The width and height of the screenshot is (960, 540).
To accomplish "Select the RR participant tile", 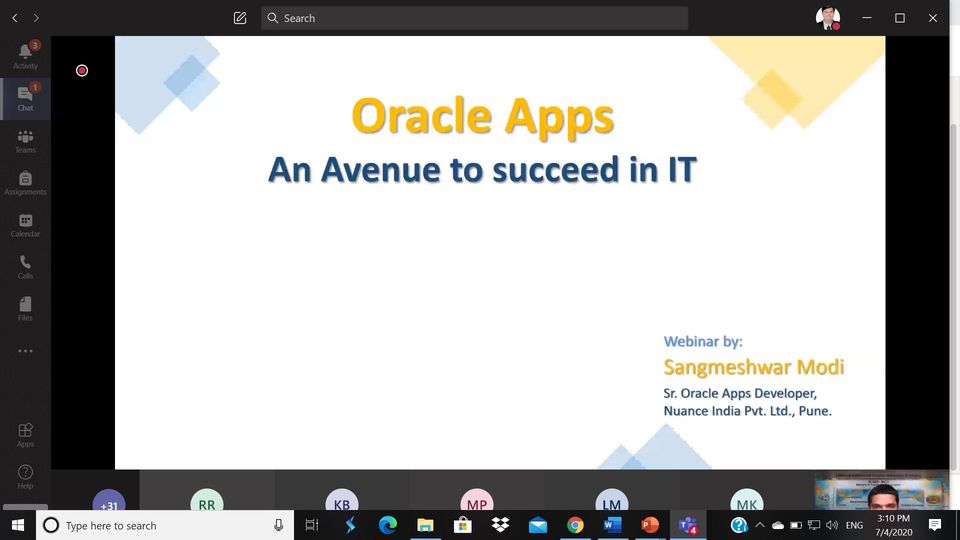I will pos(207,502).
